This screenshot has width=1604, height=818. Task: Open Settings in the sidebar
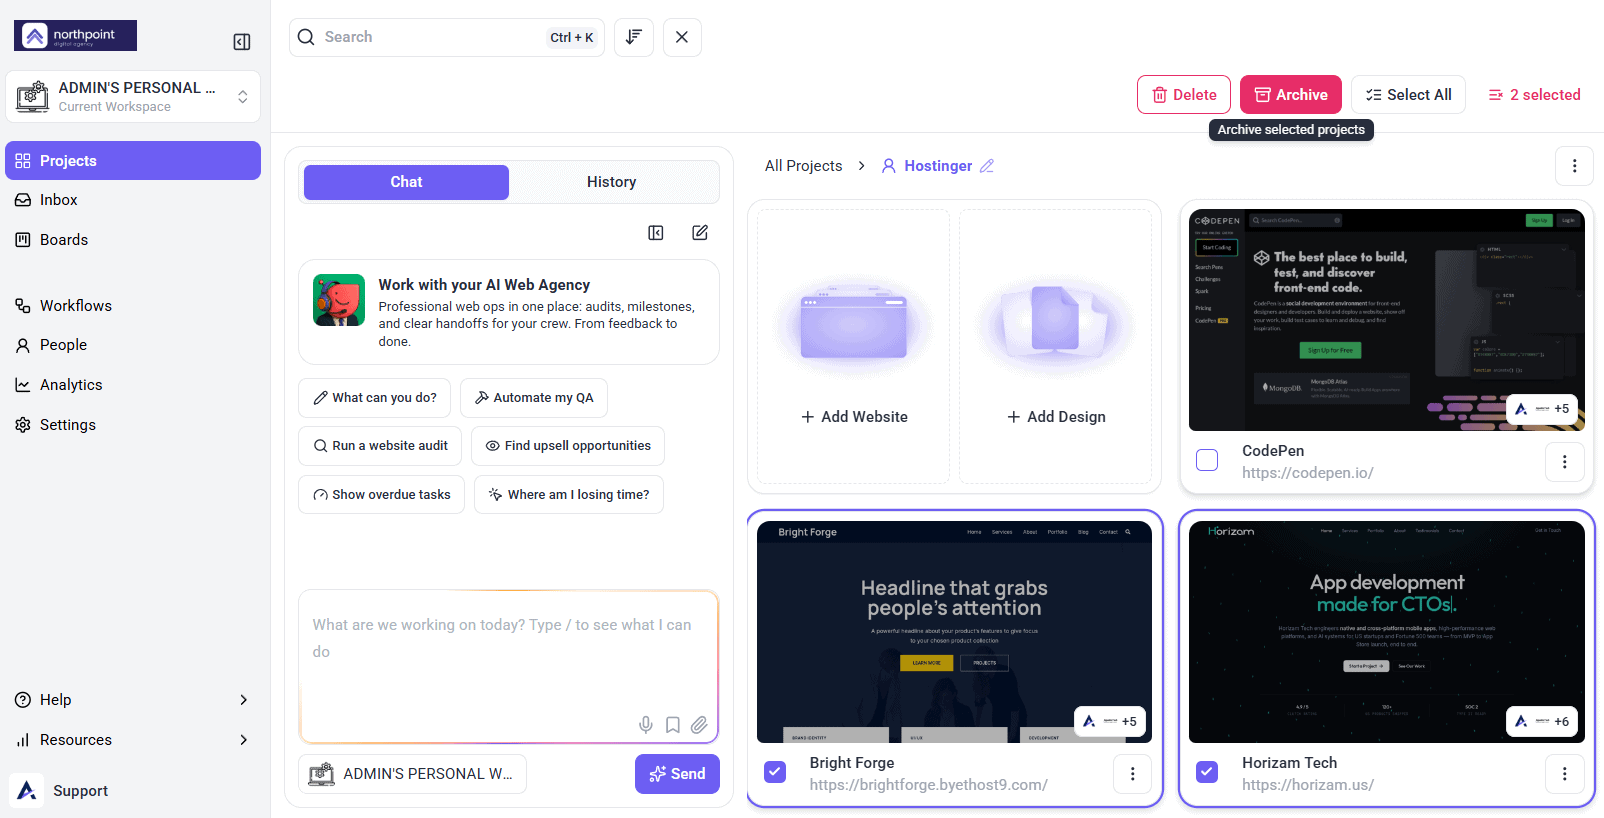pos(133,425)
